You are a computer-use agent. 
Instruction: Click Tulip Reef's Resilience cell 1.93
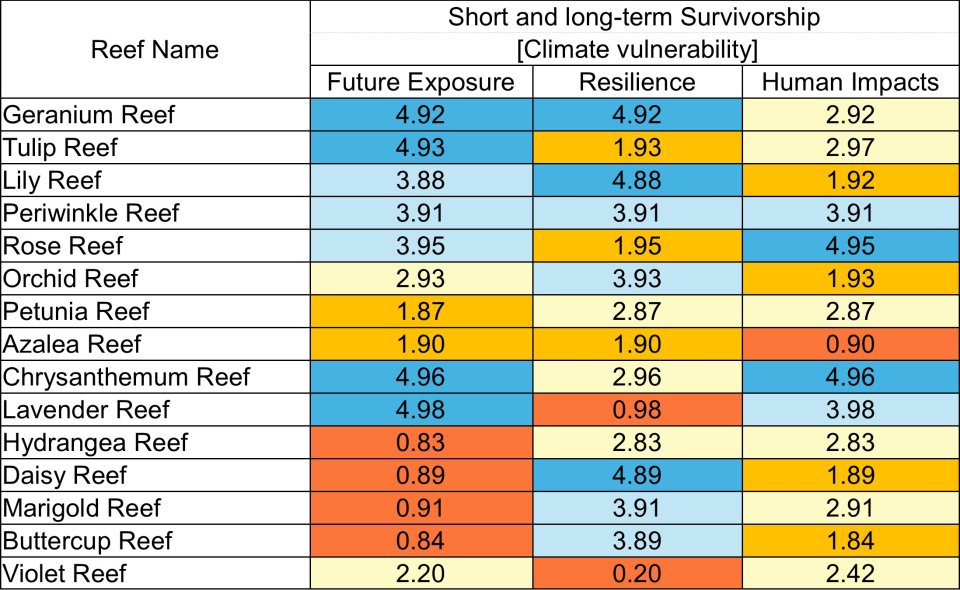click(x=637, y=148)
